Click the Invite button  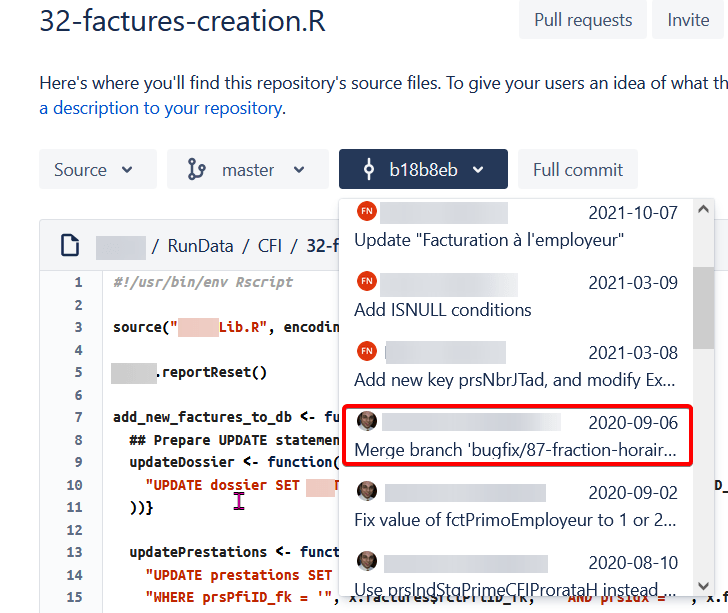tap(688, 20)
